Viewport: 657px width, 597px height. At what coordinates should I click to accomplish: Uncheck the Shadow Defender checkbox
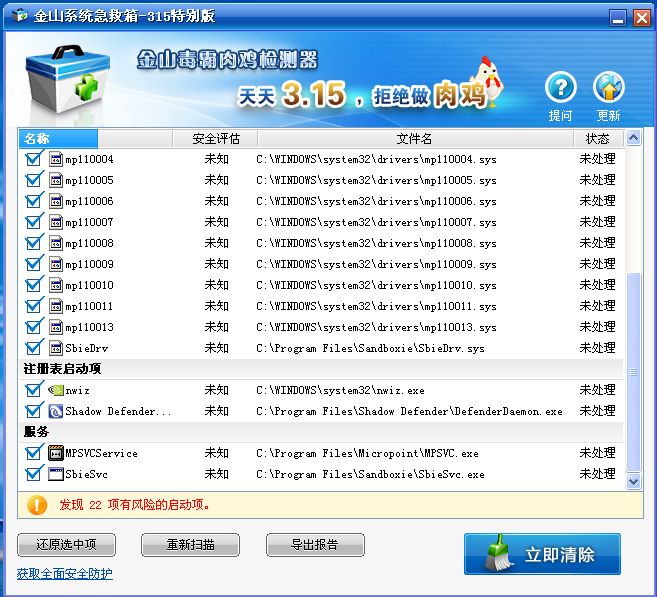[34, 411]
